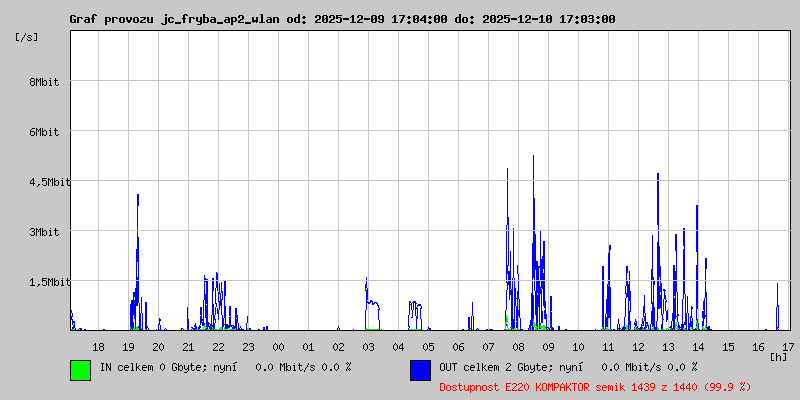The height and width of the screenshot is (400, 800).
Task: Click hour '05' on the time axis
Action: (429, 347)
